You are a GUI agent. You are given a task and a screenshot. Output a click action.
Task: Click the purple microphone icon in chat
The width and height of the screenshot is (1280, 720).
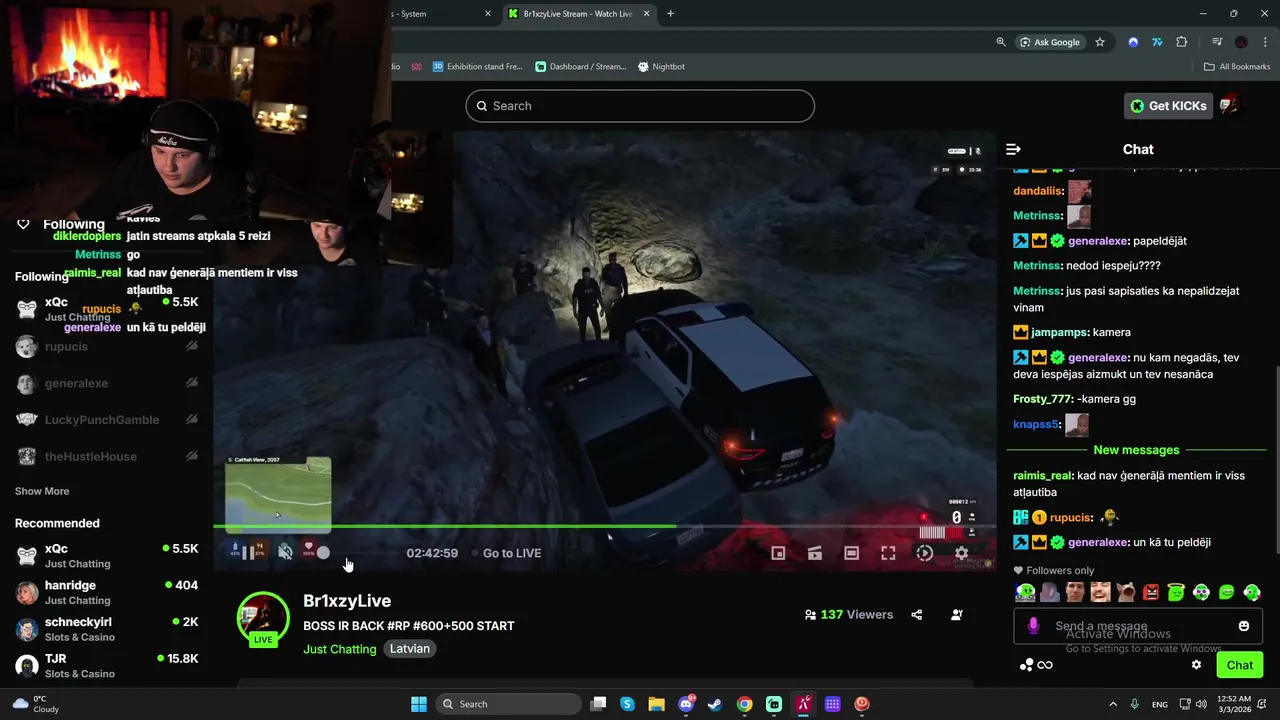coord(1033,626)
